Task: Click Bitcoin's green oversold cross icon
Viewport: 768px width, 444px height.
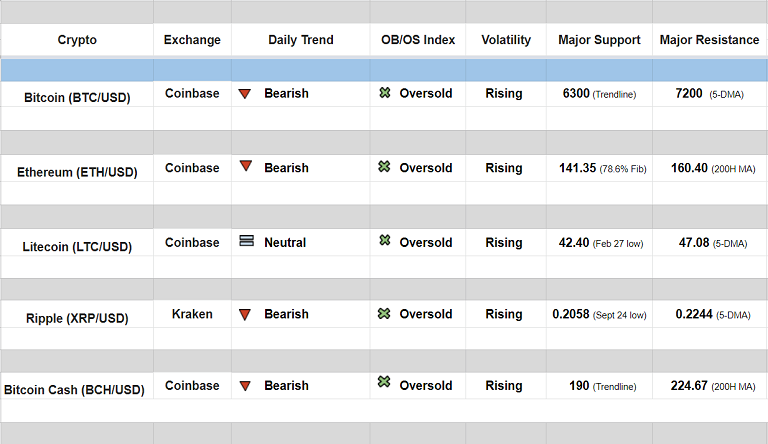Action: coord(385,93)
